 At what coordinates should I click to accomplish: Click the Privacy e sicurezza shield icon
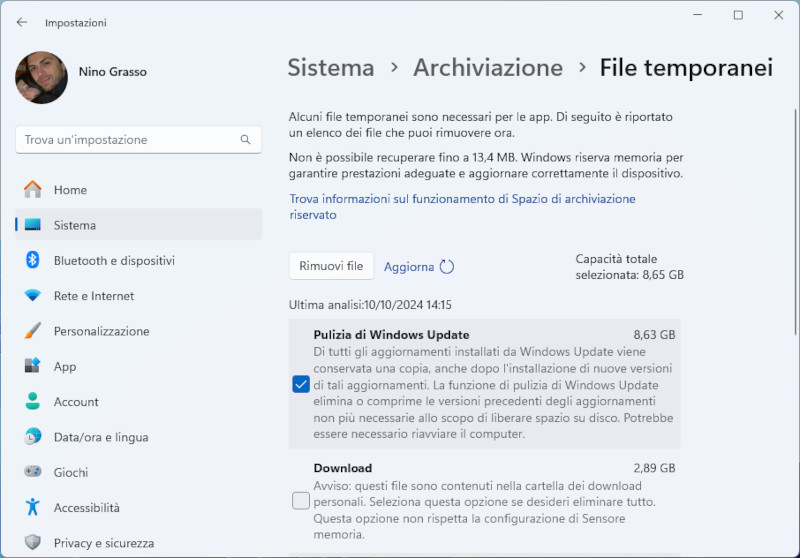pos(33,542)
